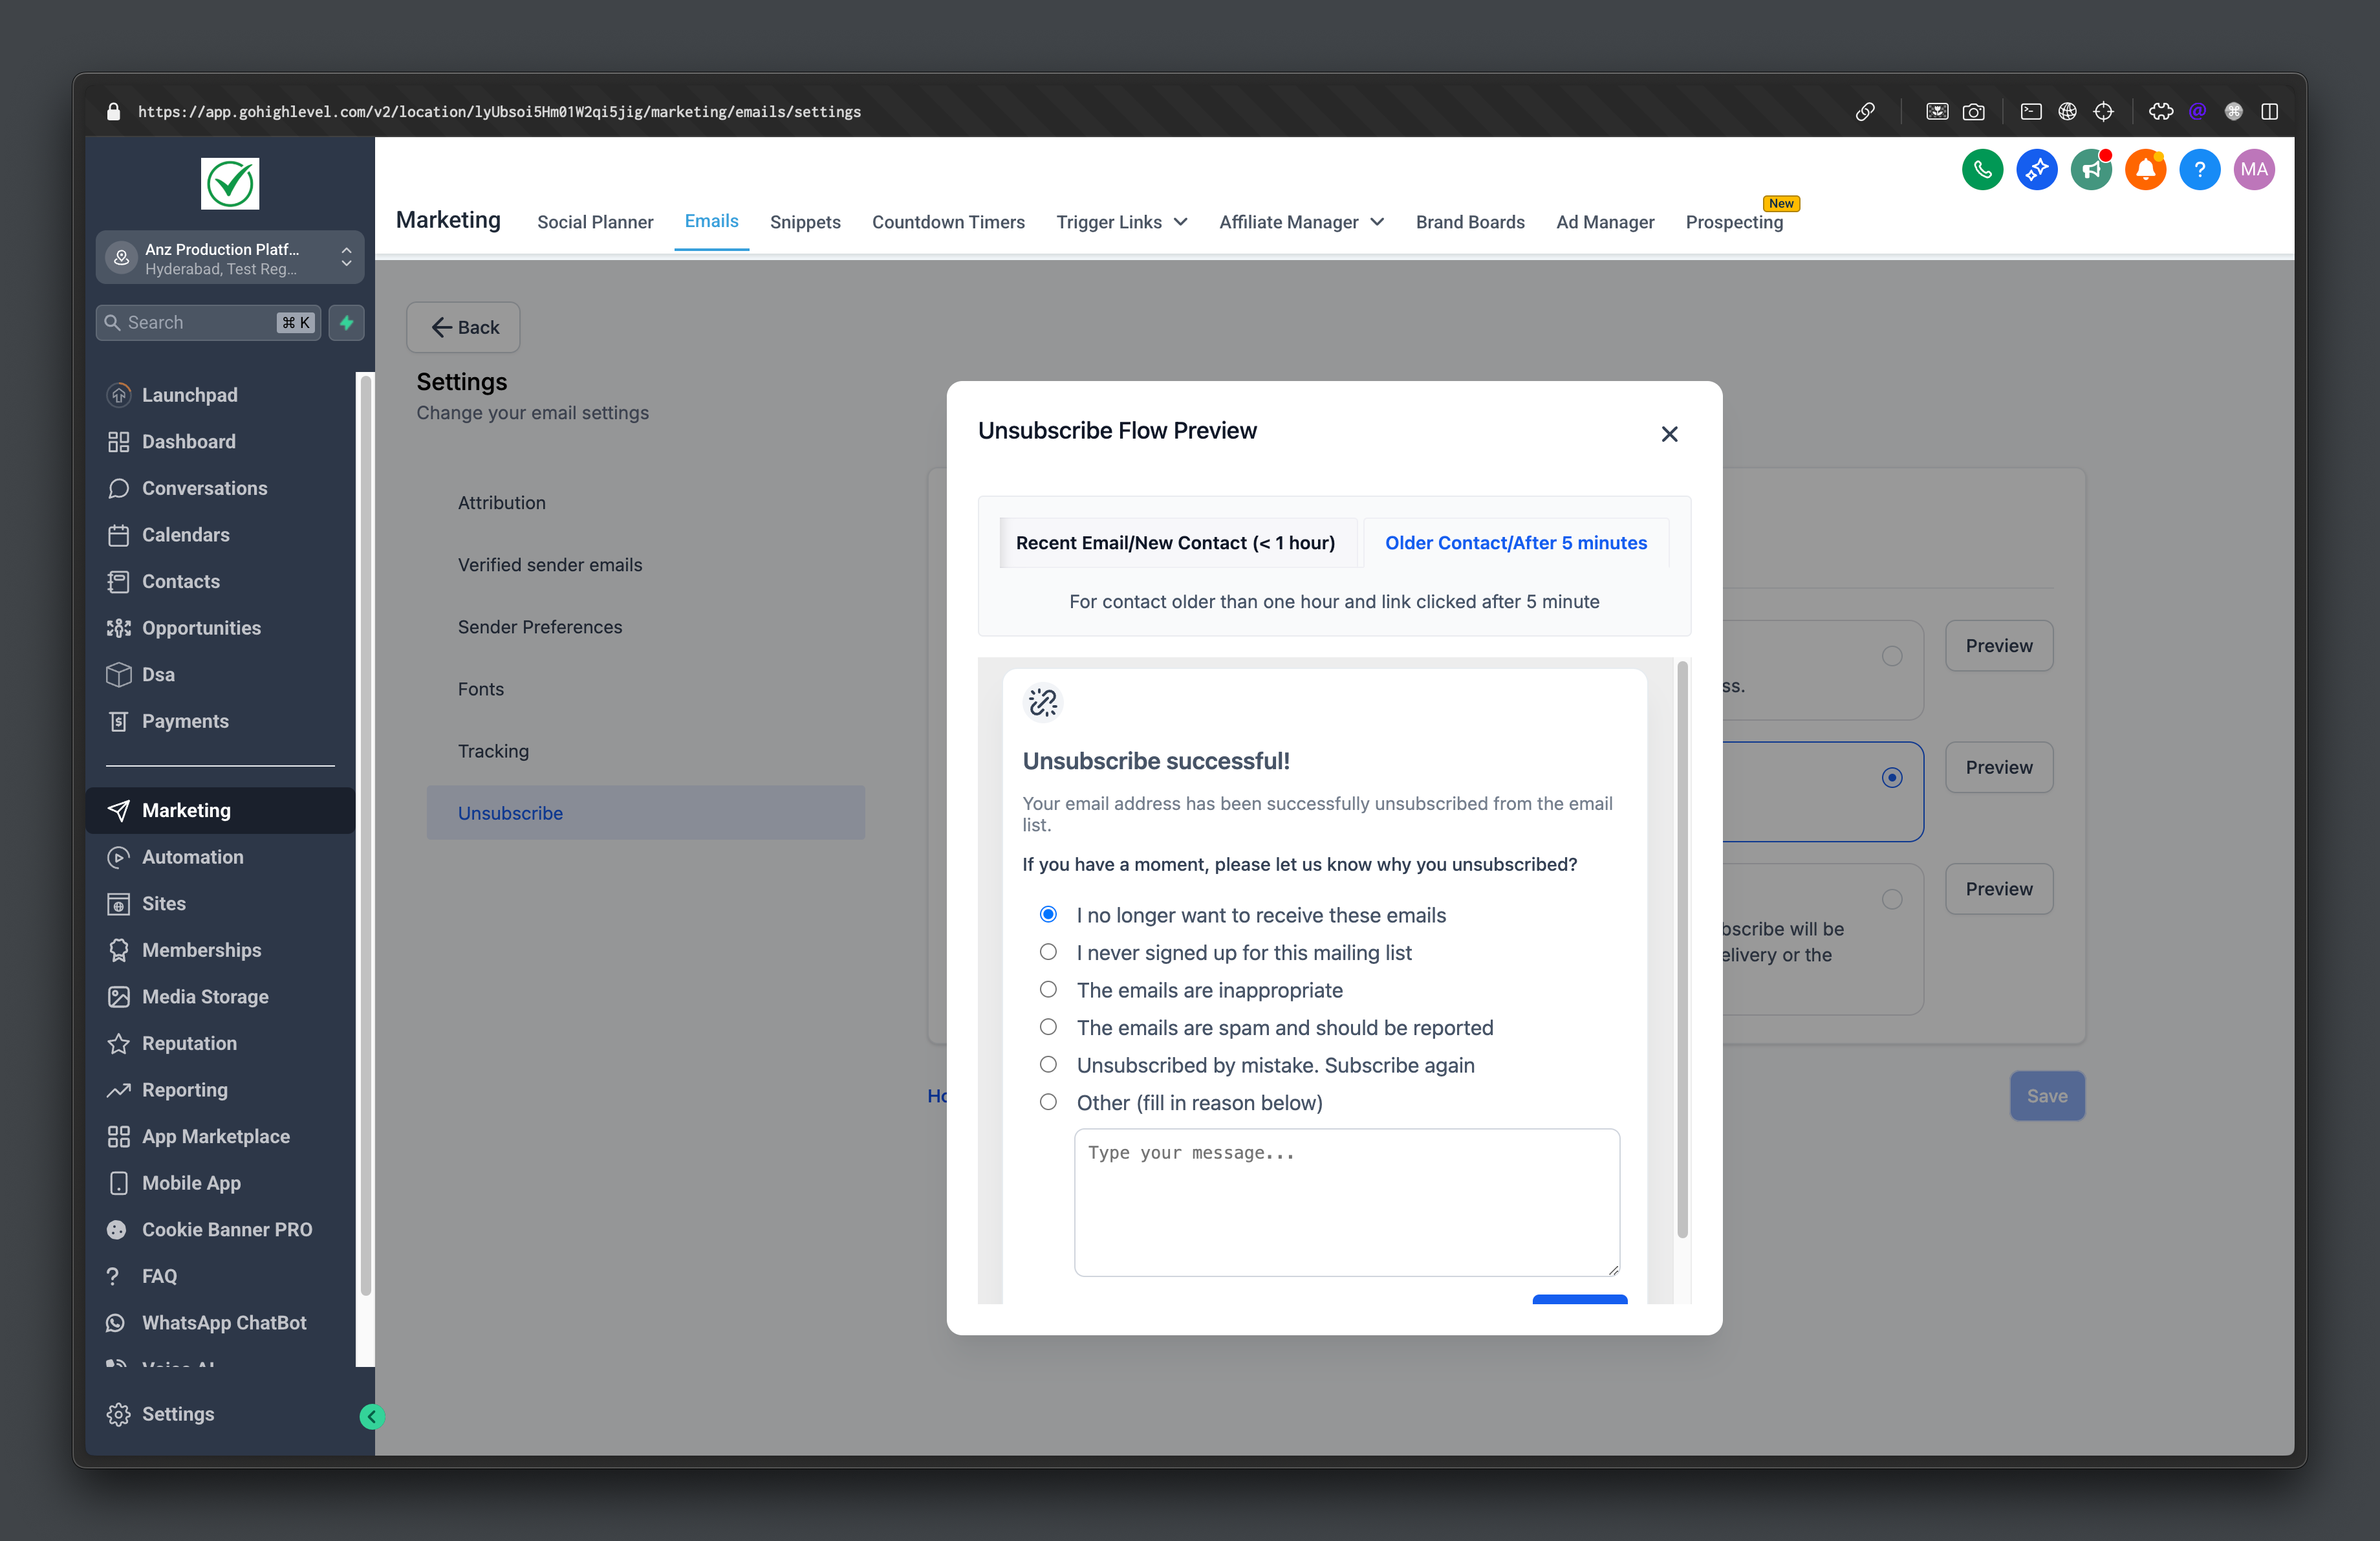
Task: Click the Back button
Action: (x=463, y=327)
